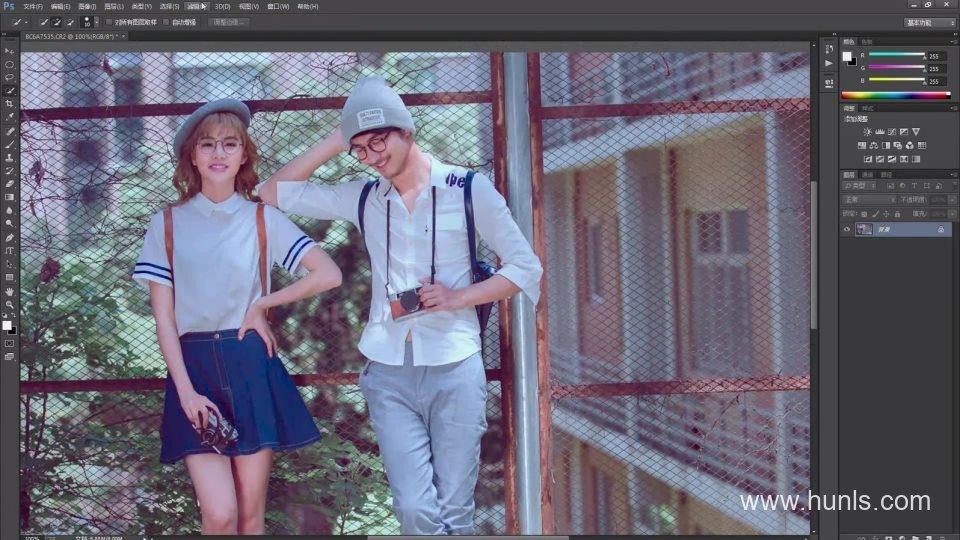Select the Zoom tool
Screen dimensions: 960x540
point(9,304)
